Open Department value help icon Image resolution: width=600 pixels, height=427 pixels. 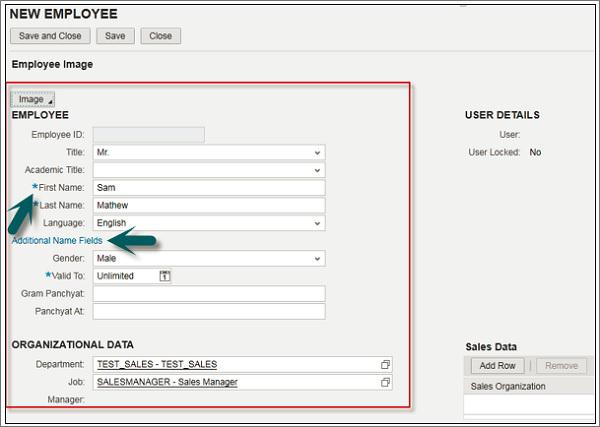(385, 365)
